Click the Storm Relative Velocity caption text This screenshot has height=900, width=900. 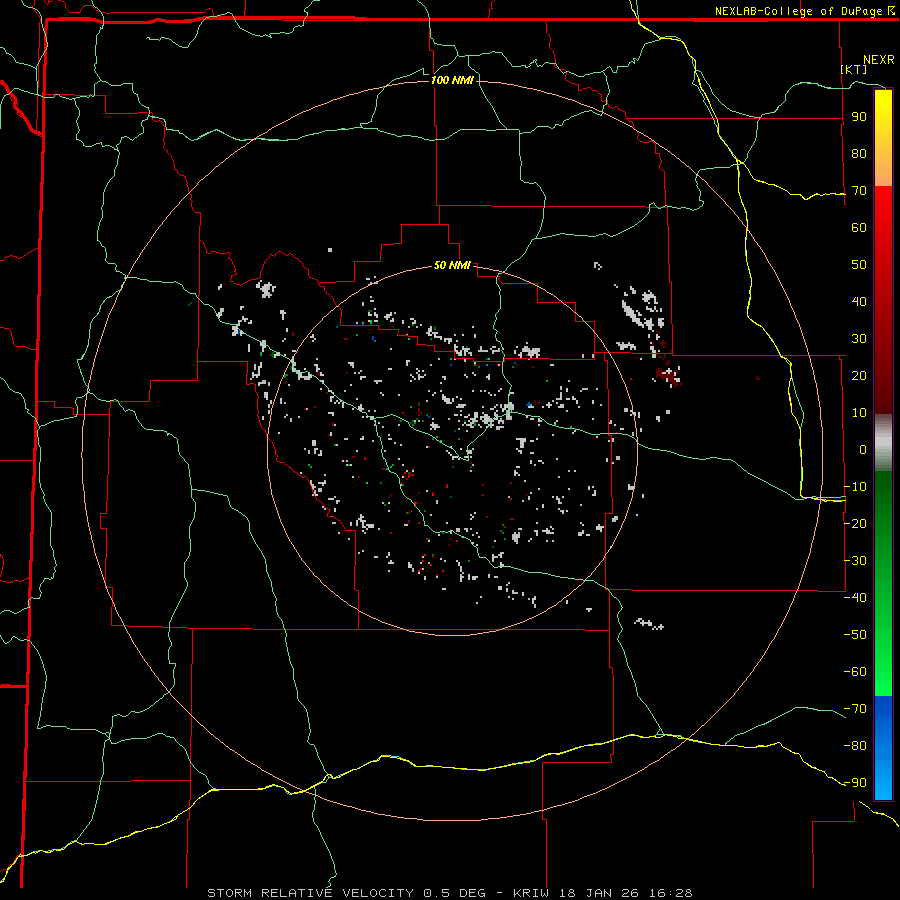449,893
